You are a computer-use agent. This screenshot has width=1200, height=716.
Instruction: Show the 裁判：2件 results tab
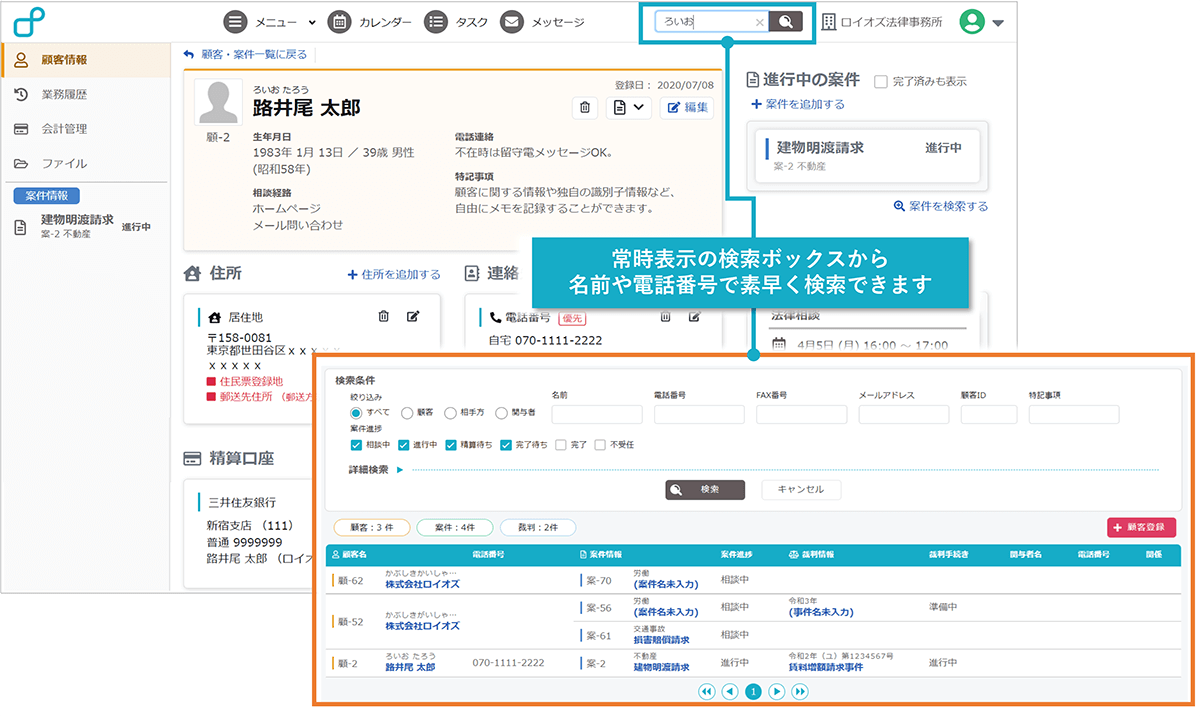click(x=537, y=527)
